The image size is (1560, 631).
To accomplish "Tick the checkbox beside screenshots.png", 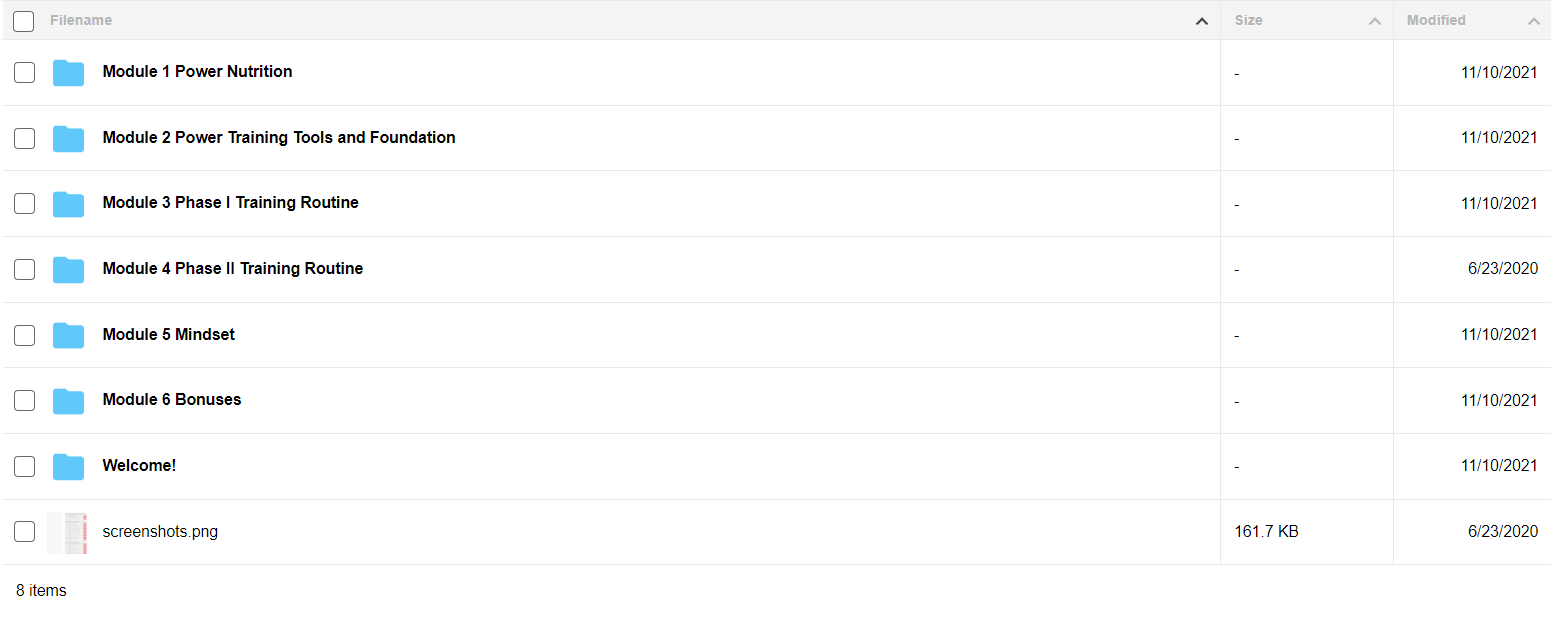I will (24, 532).
